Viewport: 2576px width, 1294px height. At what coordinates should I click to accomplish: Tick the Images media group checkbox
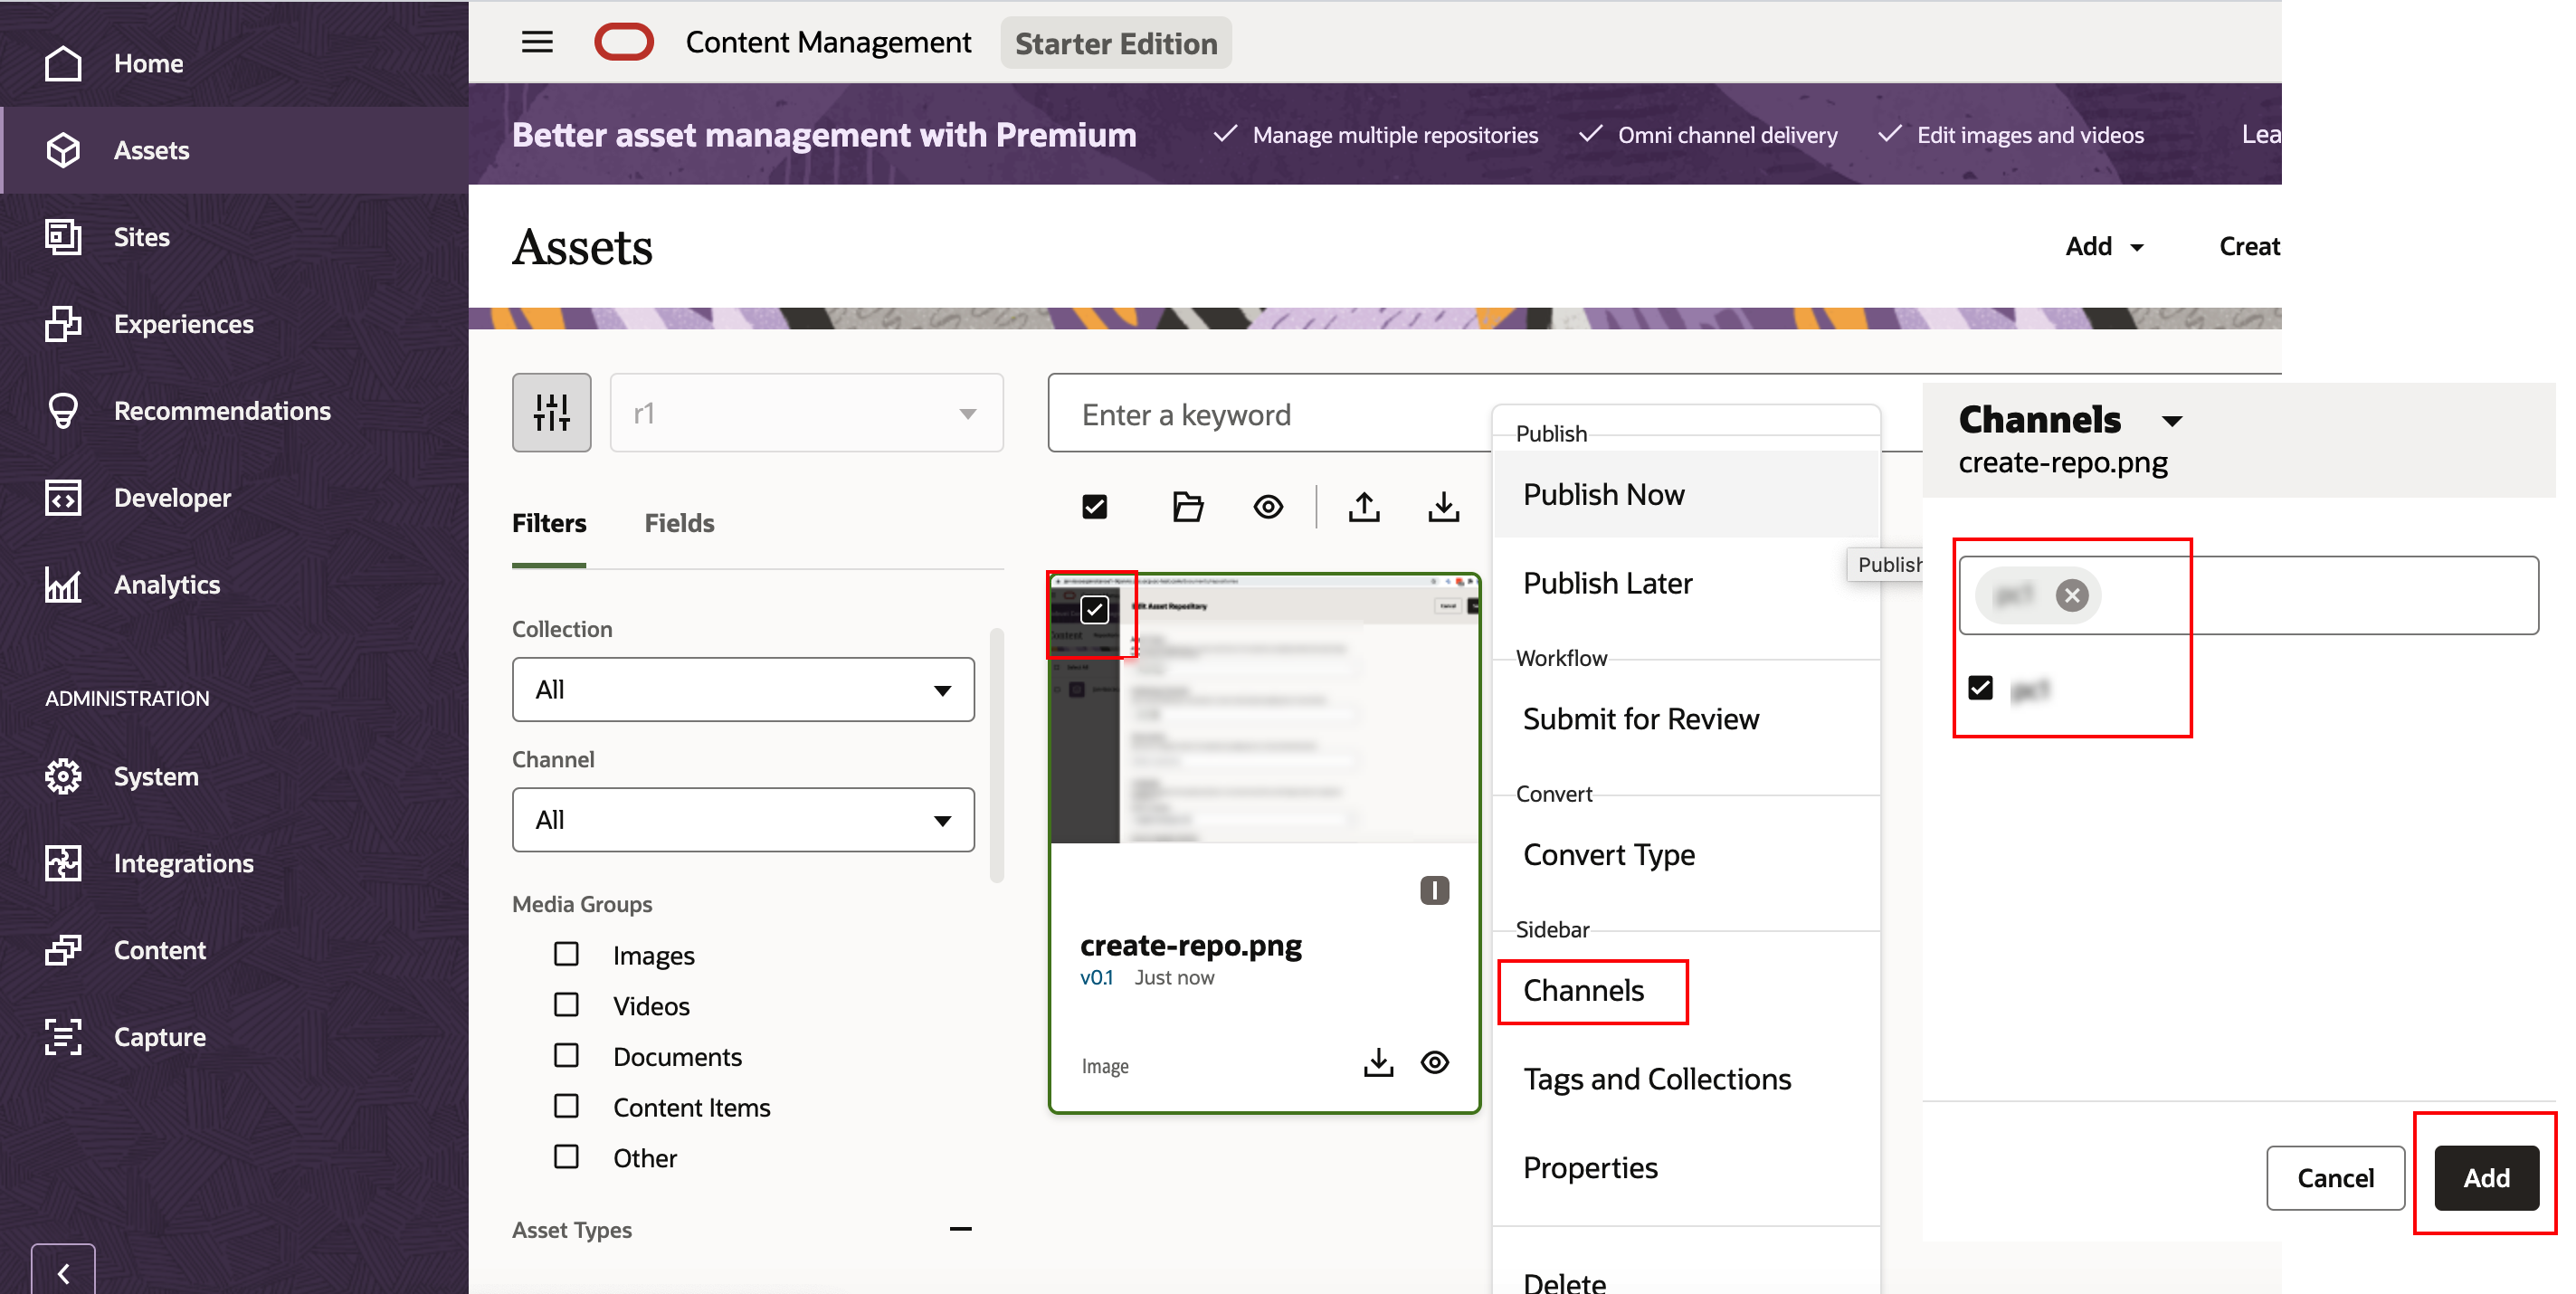point(566,954)
